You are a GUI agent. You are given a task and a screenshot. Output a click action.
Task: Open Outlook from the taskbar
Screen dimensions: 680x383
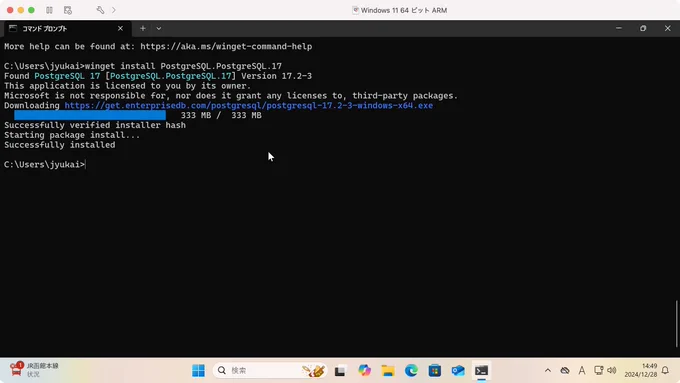tap(458, 370)
